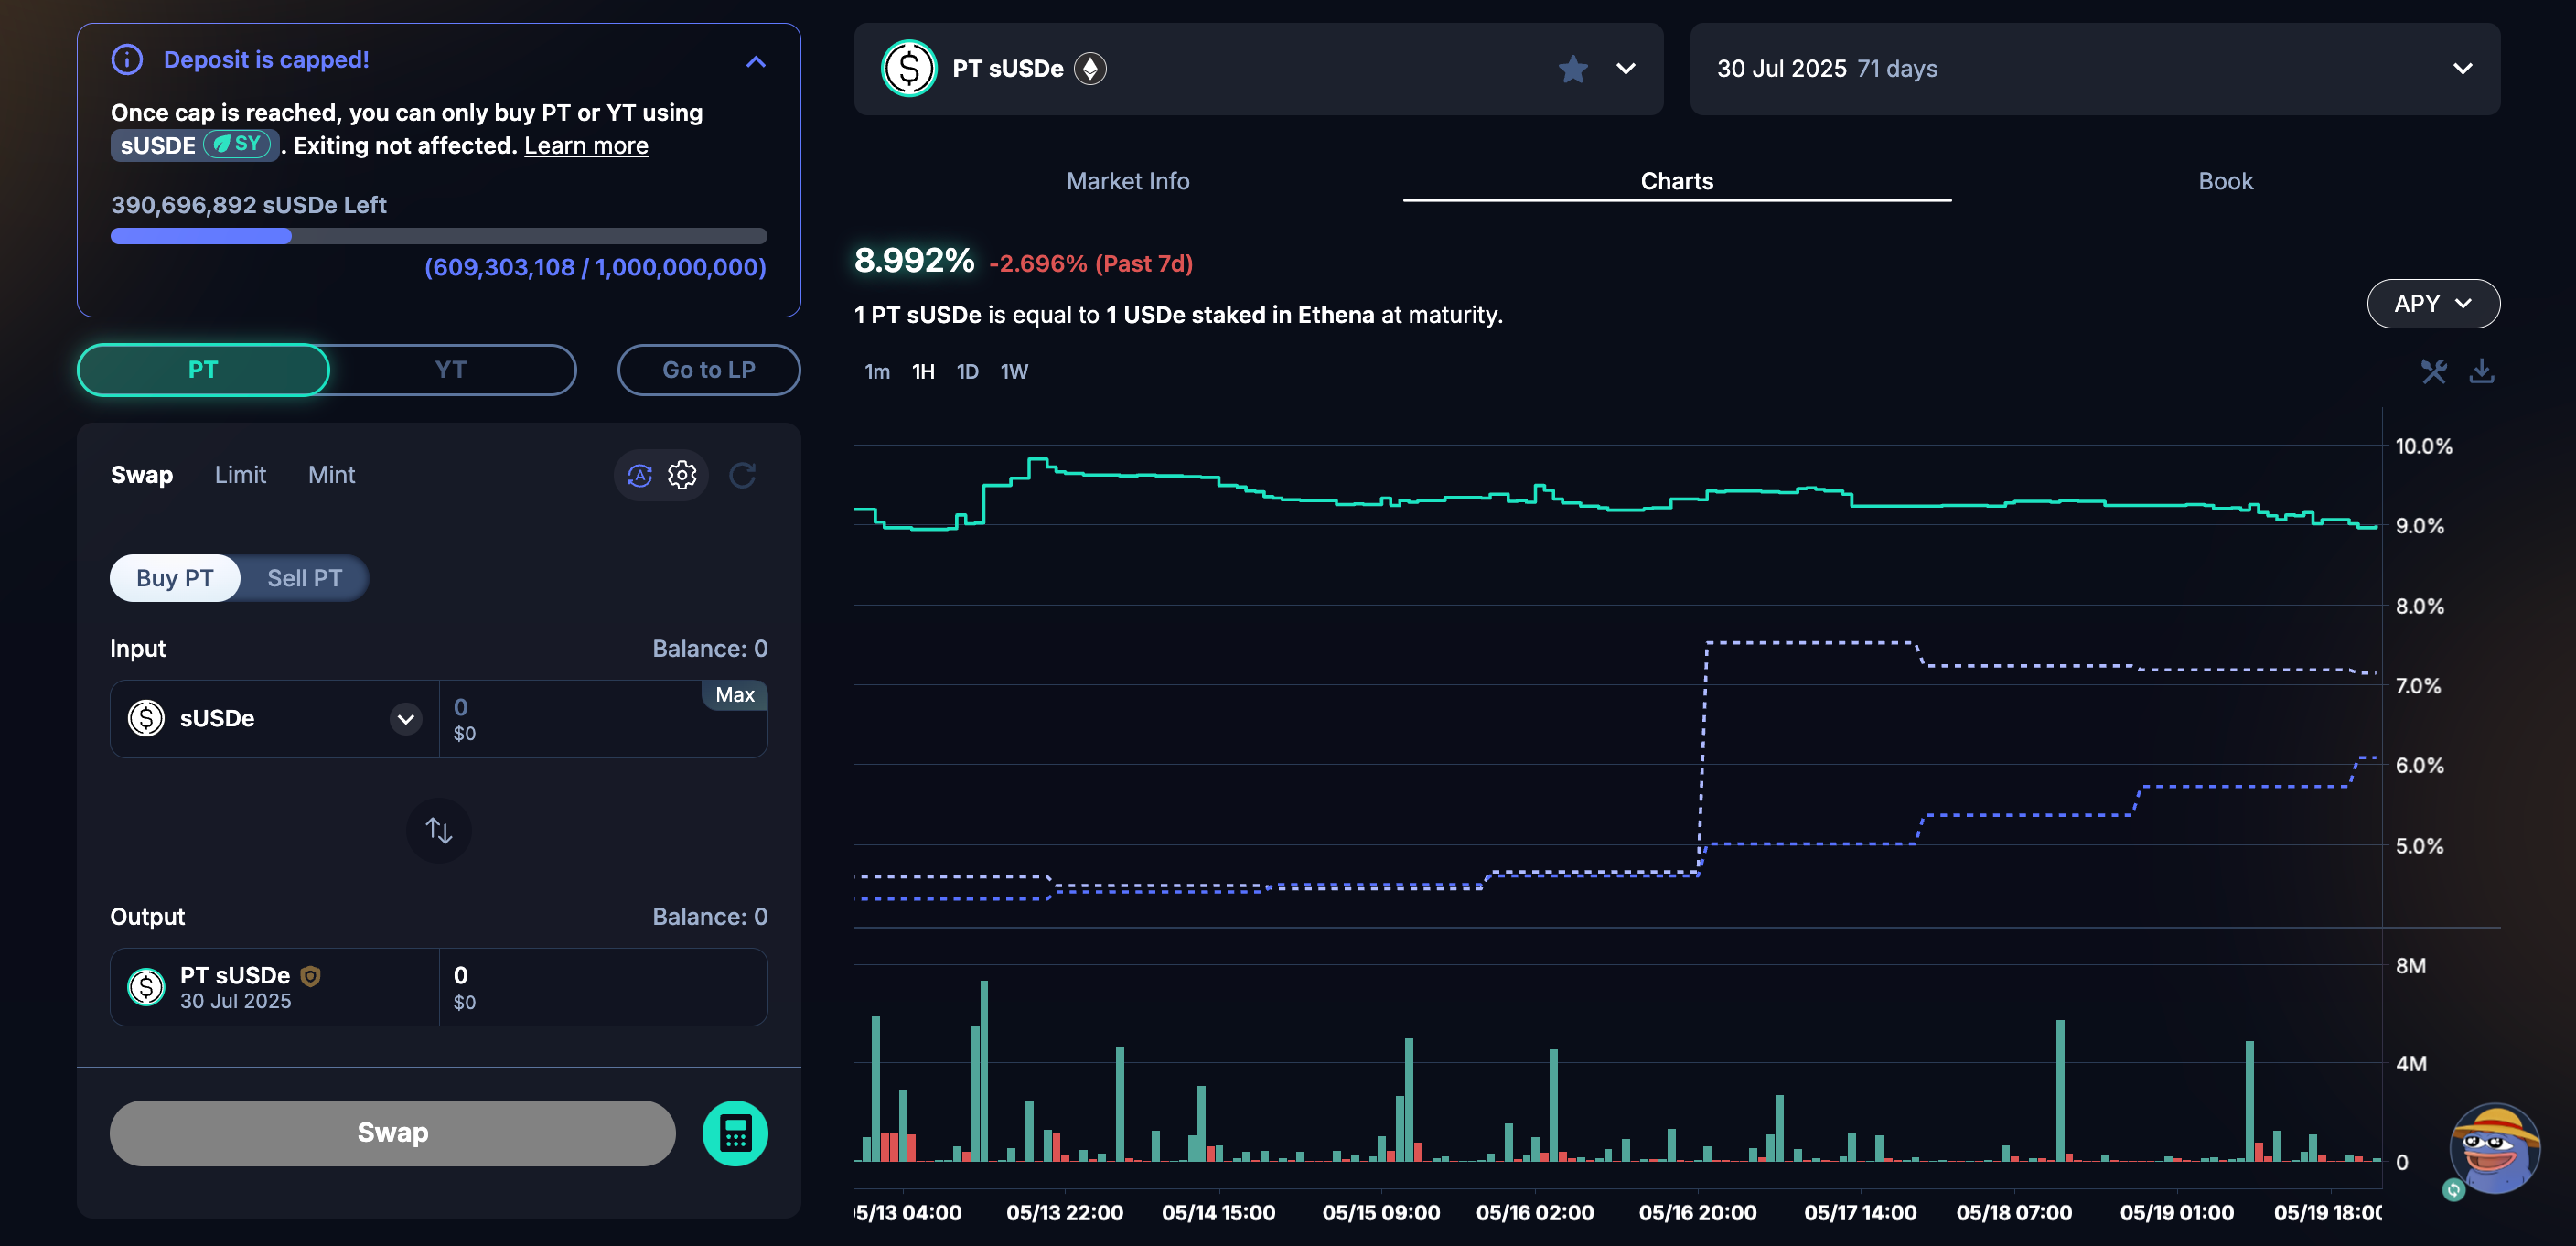Click the 8.992% implied APY value

point(914,261)
